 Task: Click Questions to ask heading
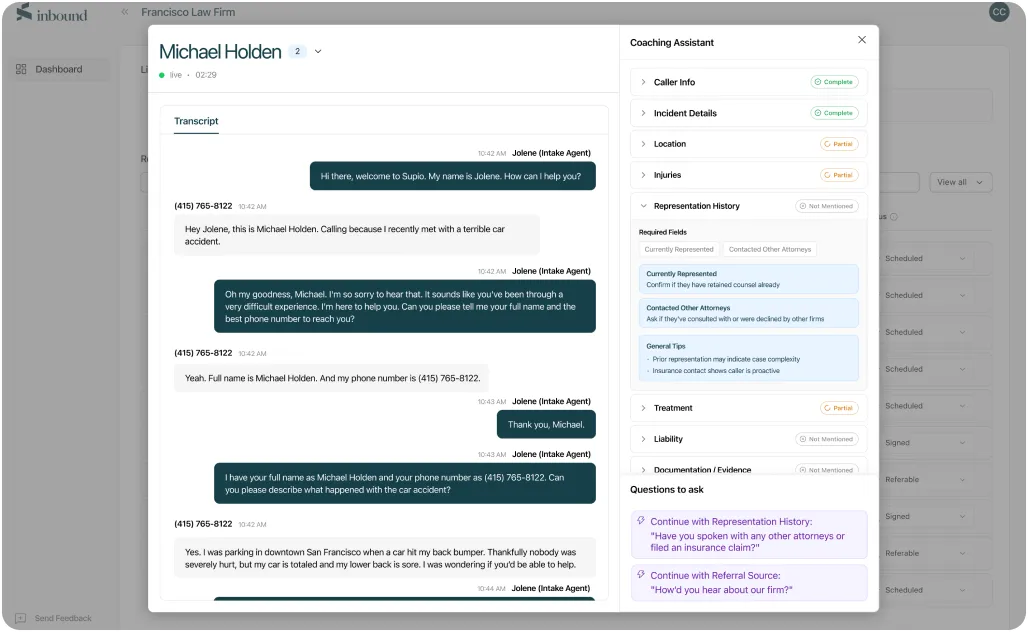pos(667,489)
